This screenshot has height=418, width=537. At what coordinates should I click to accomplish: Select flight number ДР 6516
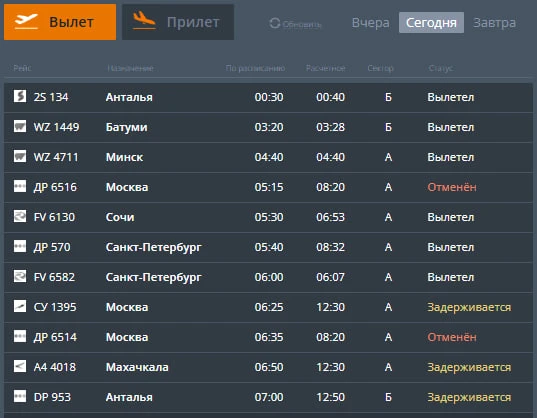(x=55, y=187)
